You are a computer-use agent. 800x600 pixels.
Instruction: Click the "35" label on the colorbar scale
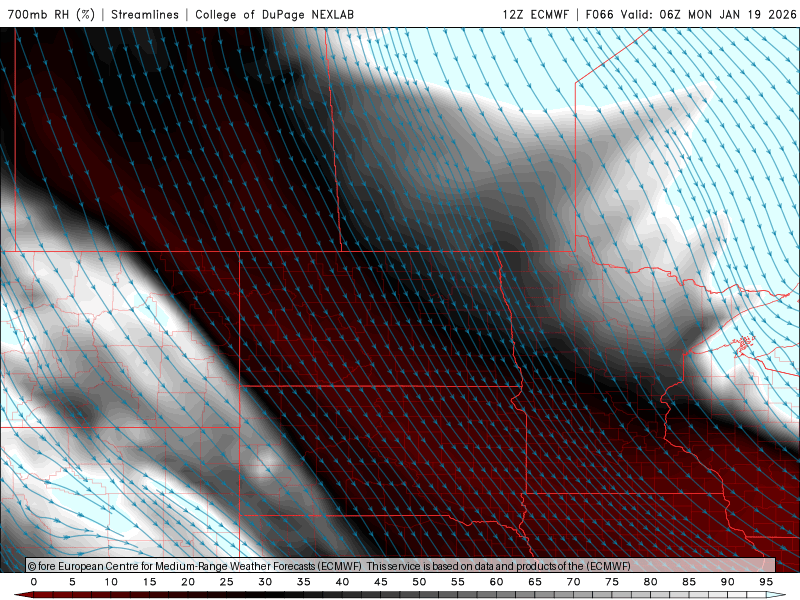coord(304,582)
